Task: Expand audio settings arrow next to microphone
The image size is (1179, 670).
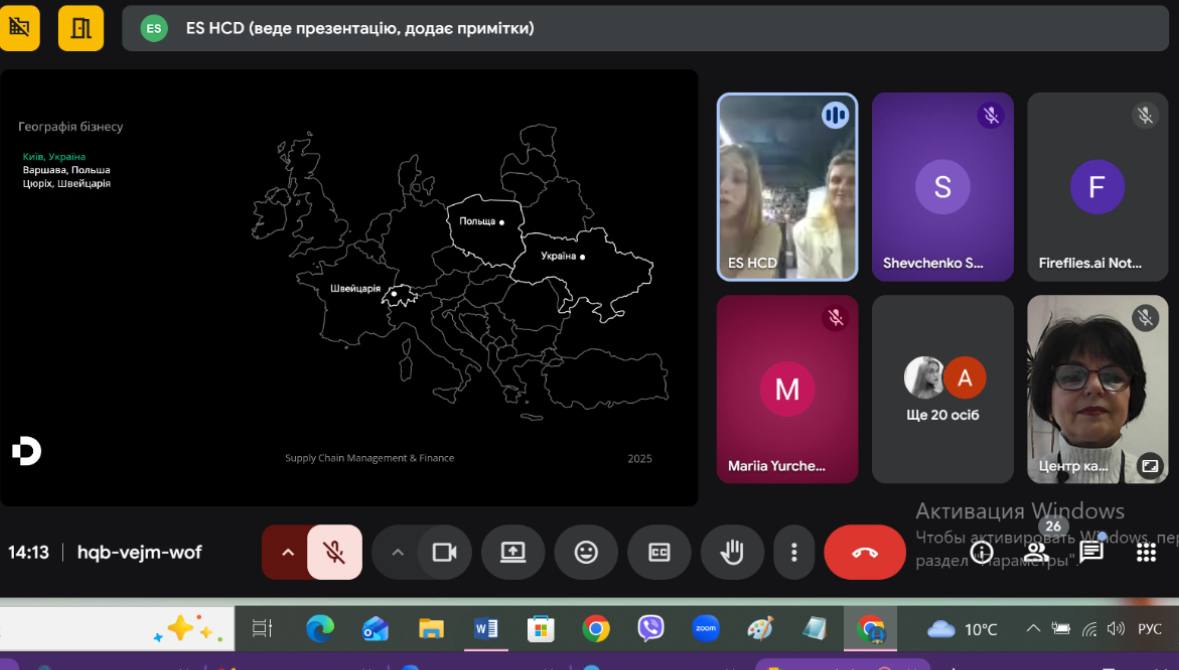Action: pos(288,552)
